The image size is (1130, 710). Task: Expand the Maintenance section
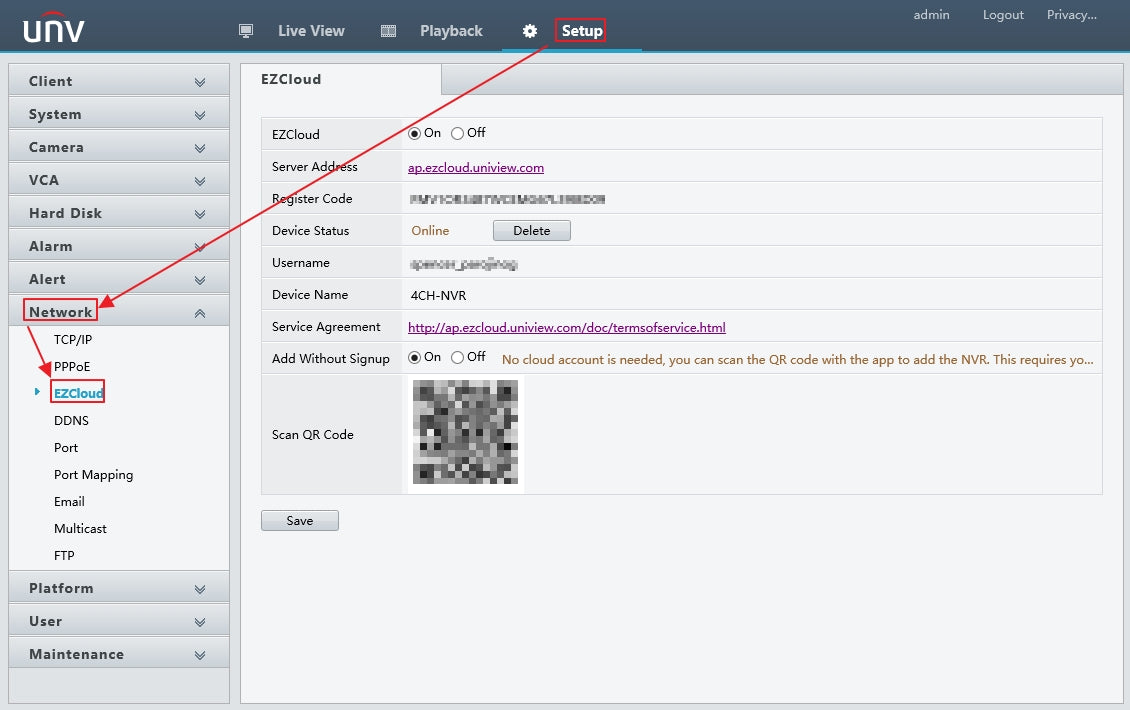tap(118, 655)
